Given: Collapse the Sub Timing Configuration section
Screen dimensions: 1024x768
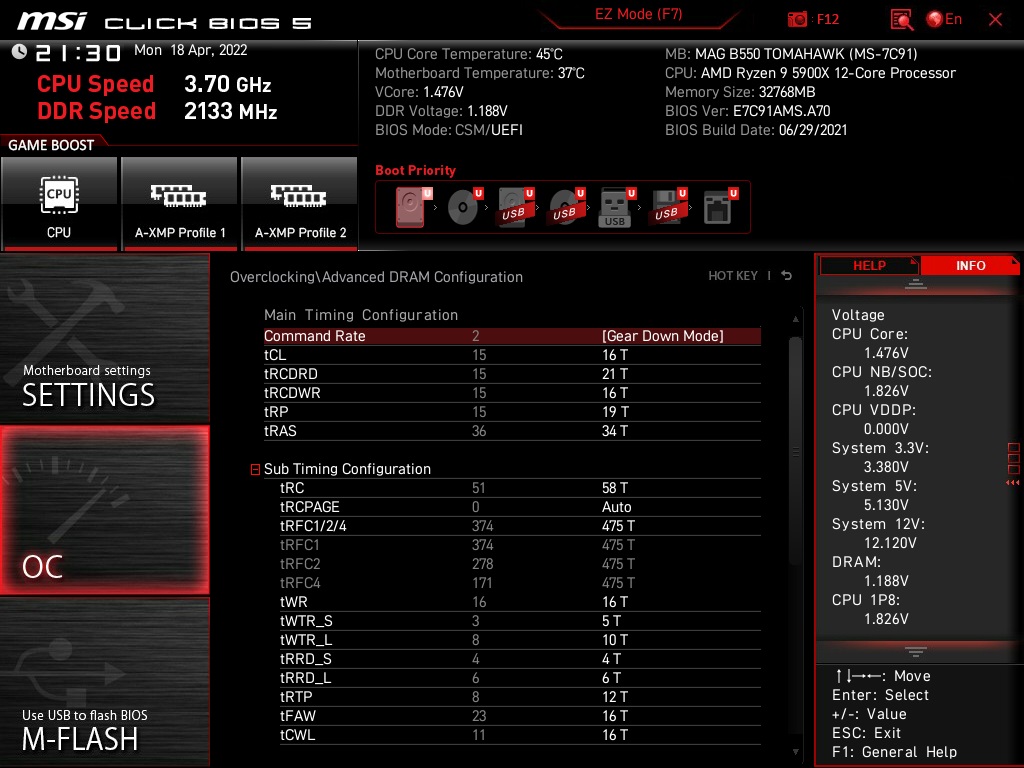Looking at the screenshot, I should click(x=254, y=469).
